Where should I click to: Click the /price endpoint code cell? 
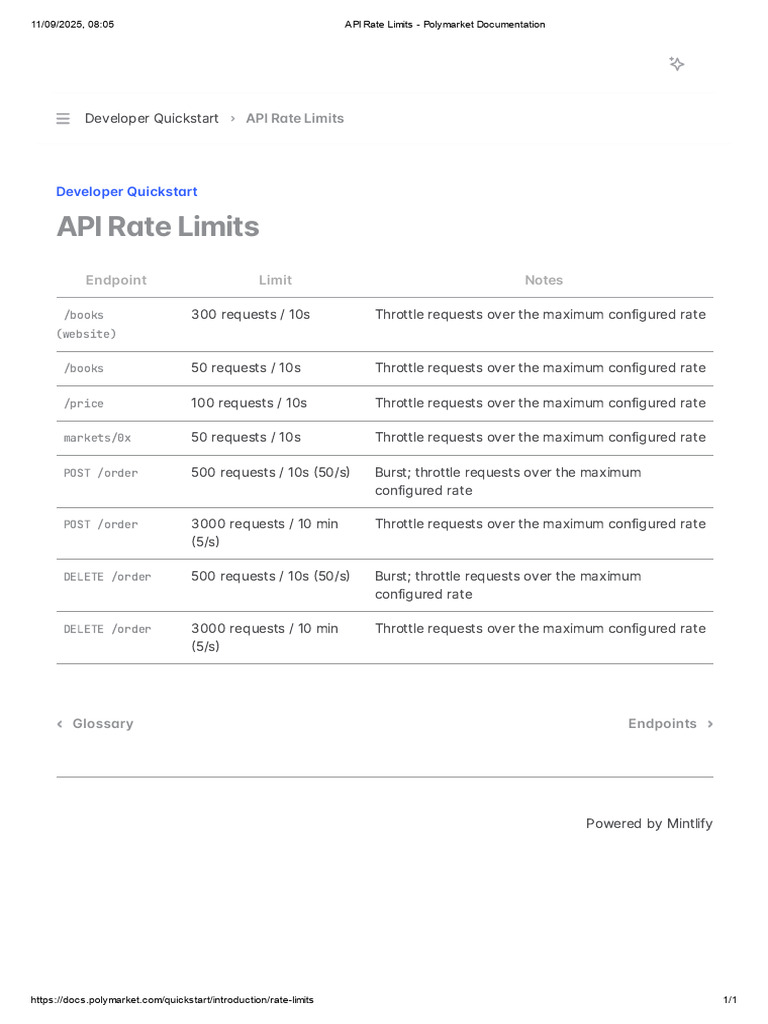(84, 404)
